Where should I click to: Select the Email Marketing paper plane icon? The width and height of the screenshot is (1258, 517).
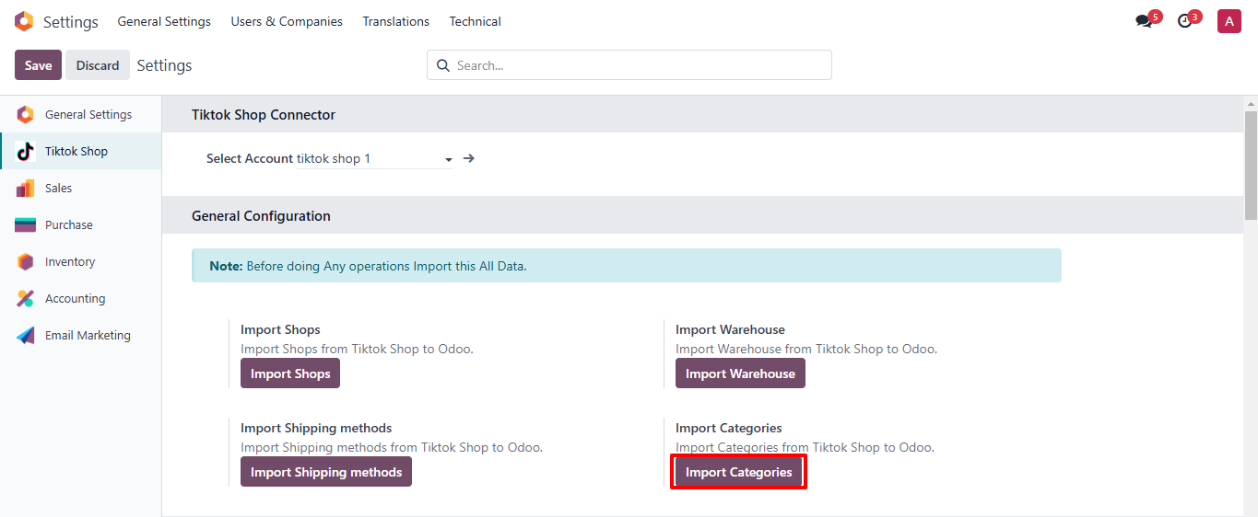click(26, 336)
